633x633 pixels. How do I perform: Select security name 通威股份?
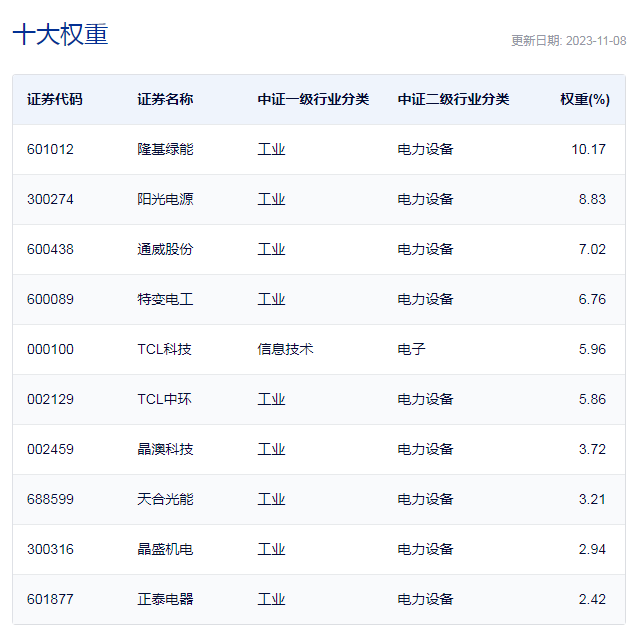(x=165, y=249)
